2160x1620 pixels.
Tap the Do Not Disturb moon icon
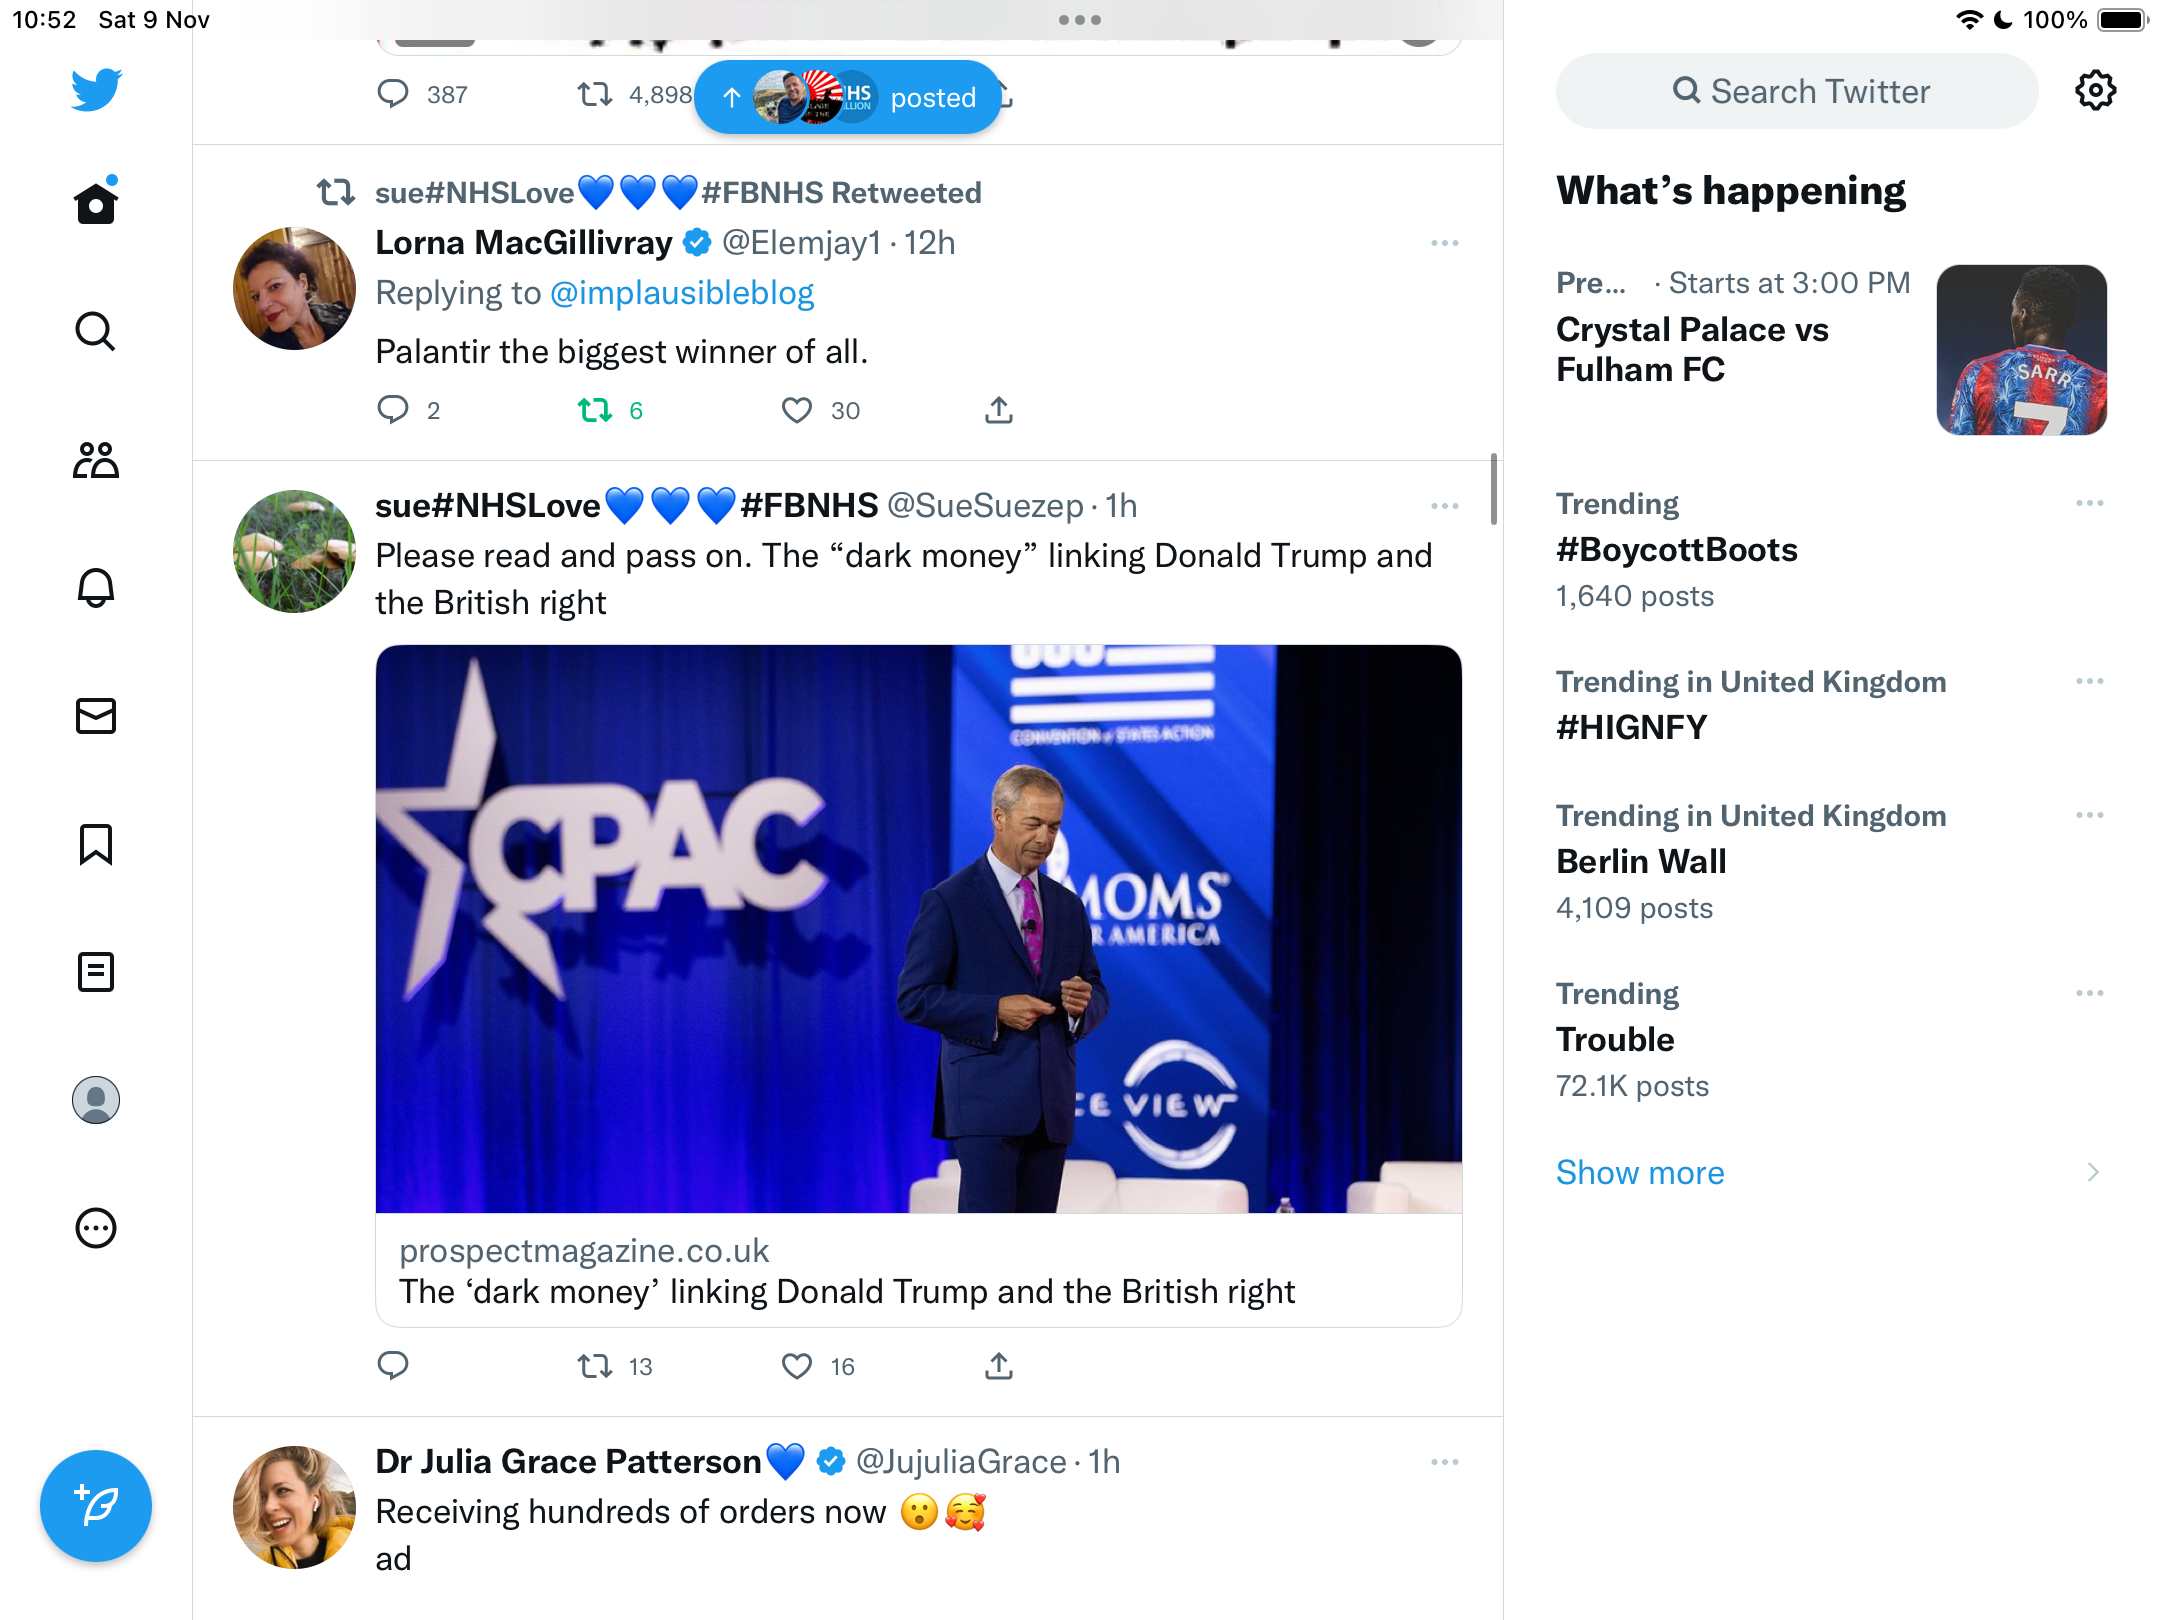pyautogui.click(x=2003, y=20)
